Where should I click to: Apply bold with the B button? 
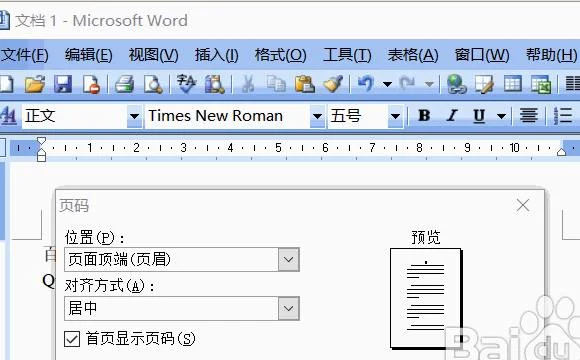pyautogui.click(x=424, y=116)
